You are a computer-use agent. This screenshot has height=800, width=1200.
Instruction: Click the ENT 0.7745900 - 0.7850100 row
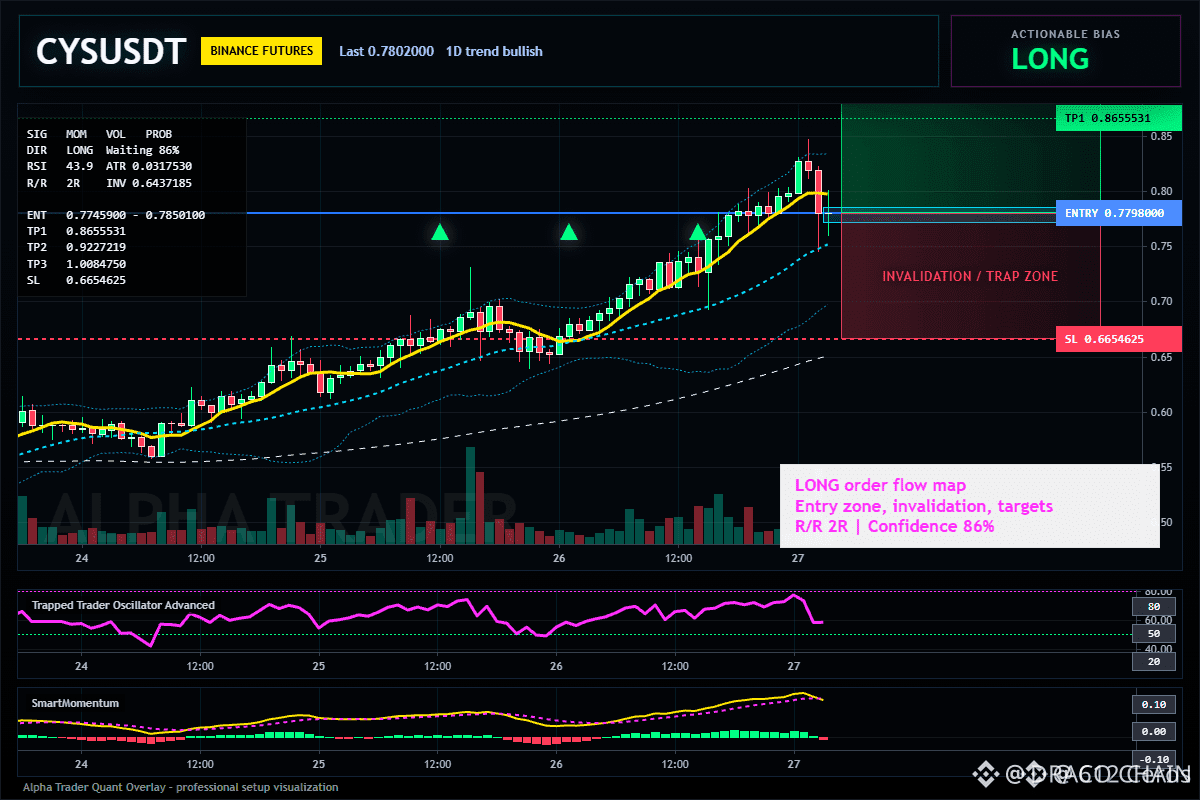coord(116,214)
